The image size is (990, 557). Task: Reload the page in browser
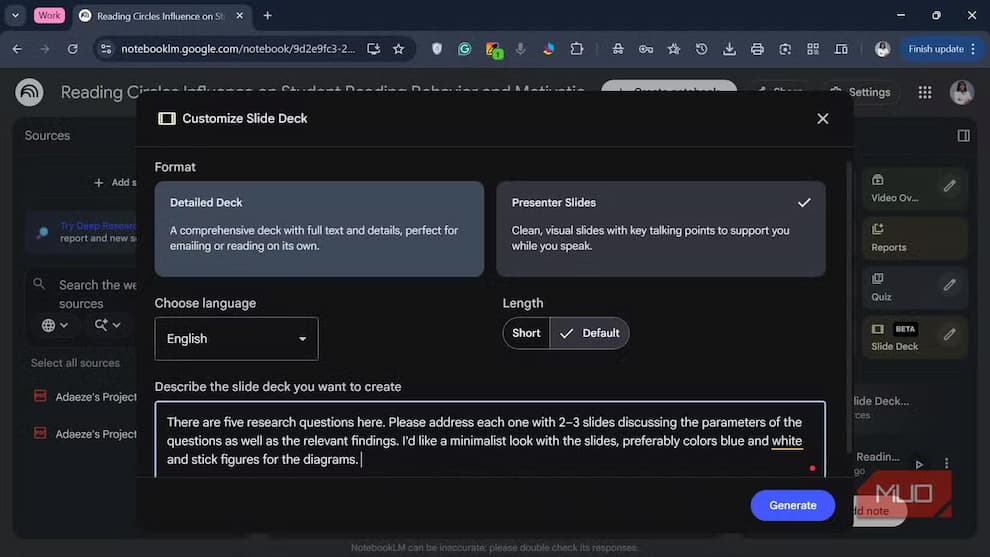(72, 49)
